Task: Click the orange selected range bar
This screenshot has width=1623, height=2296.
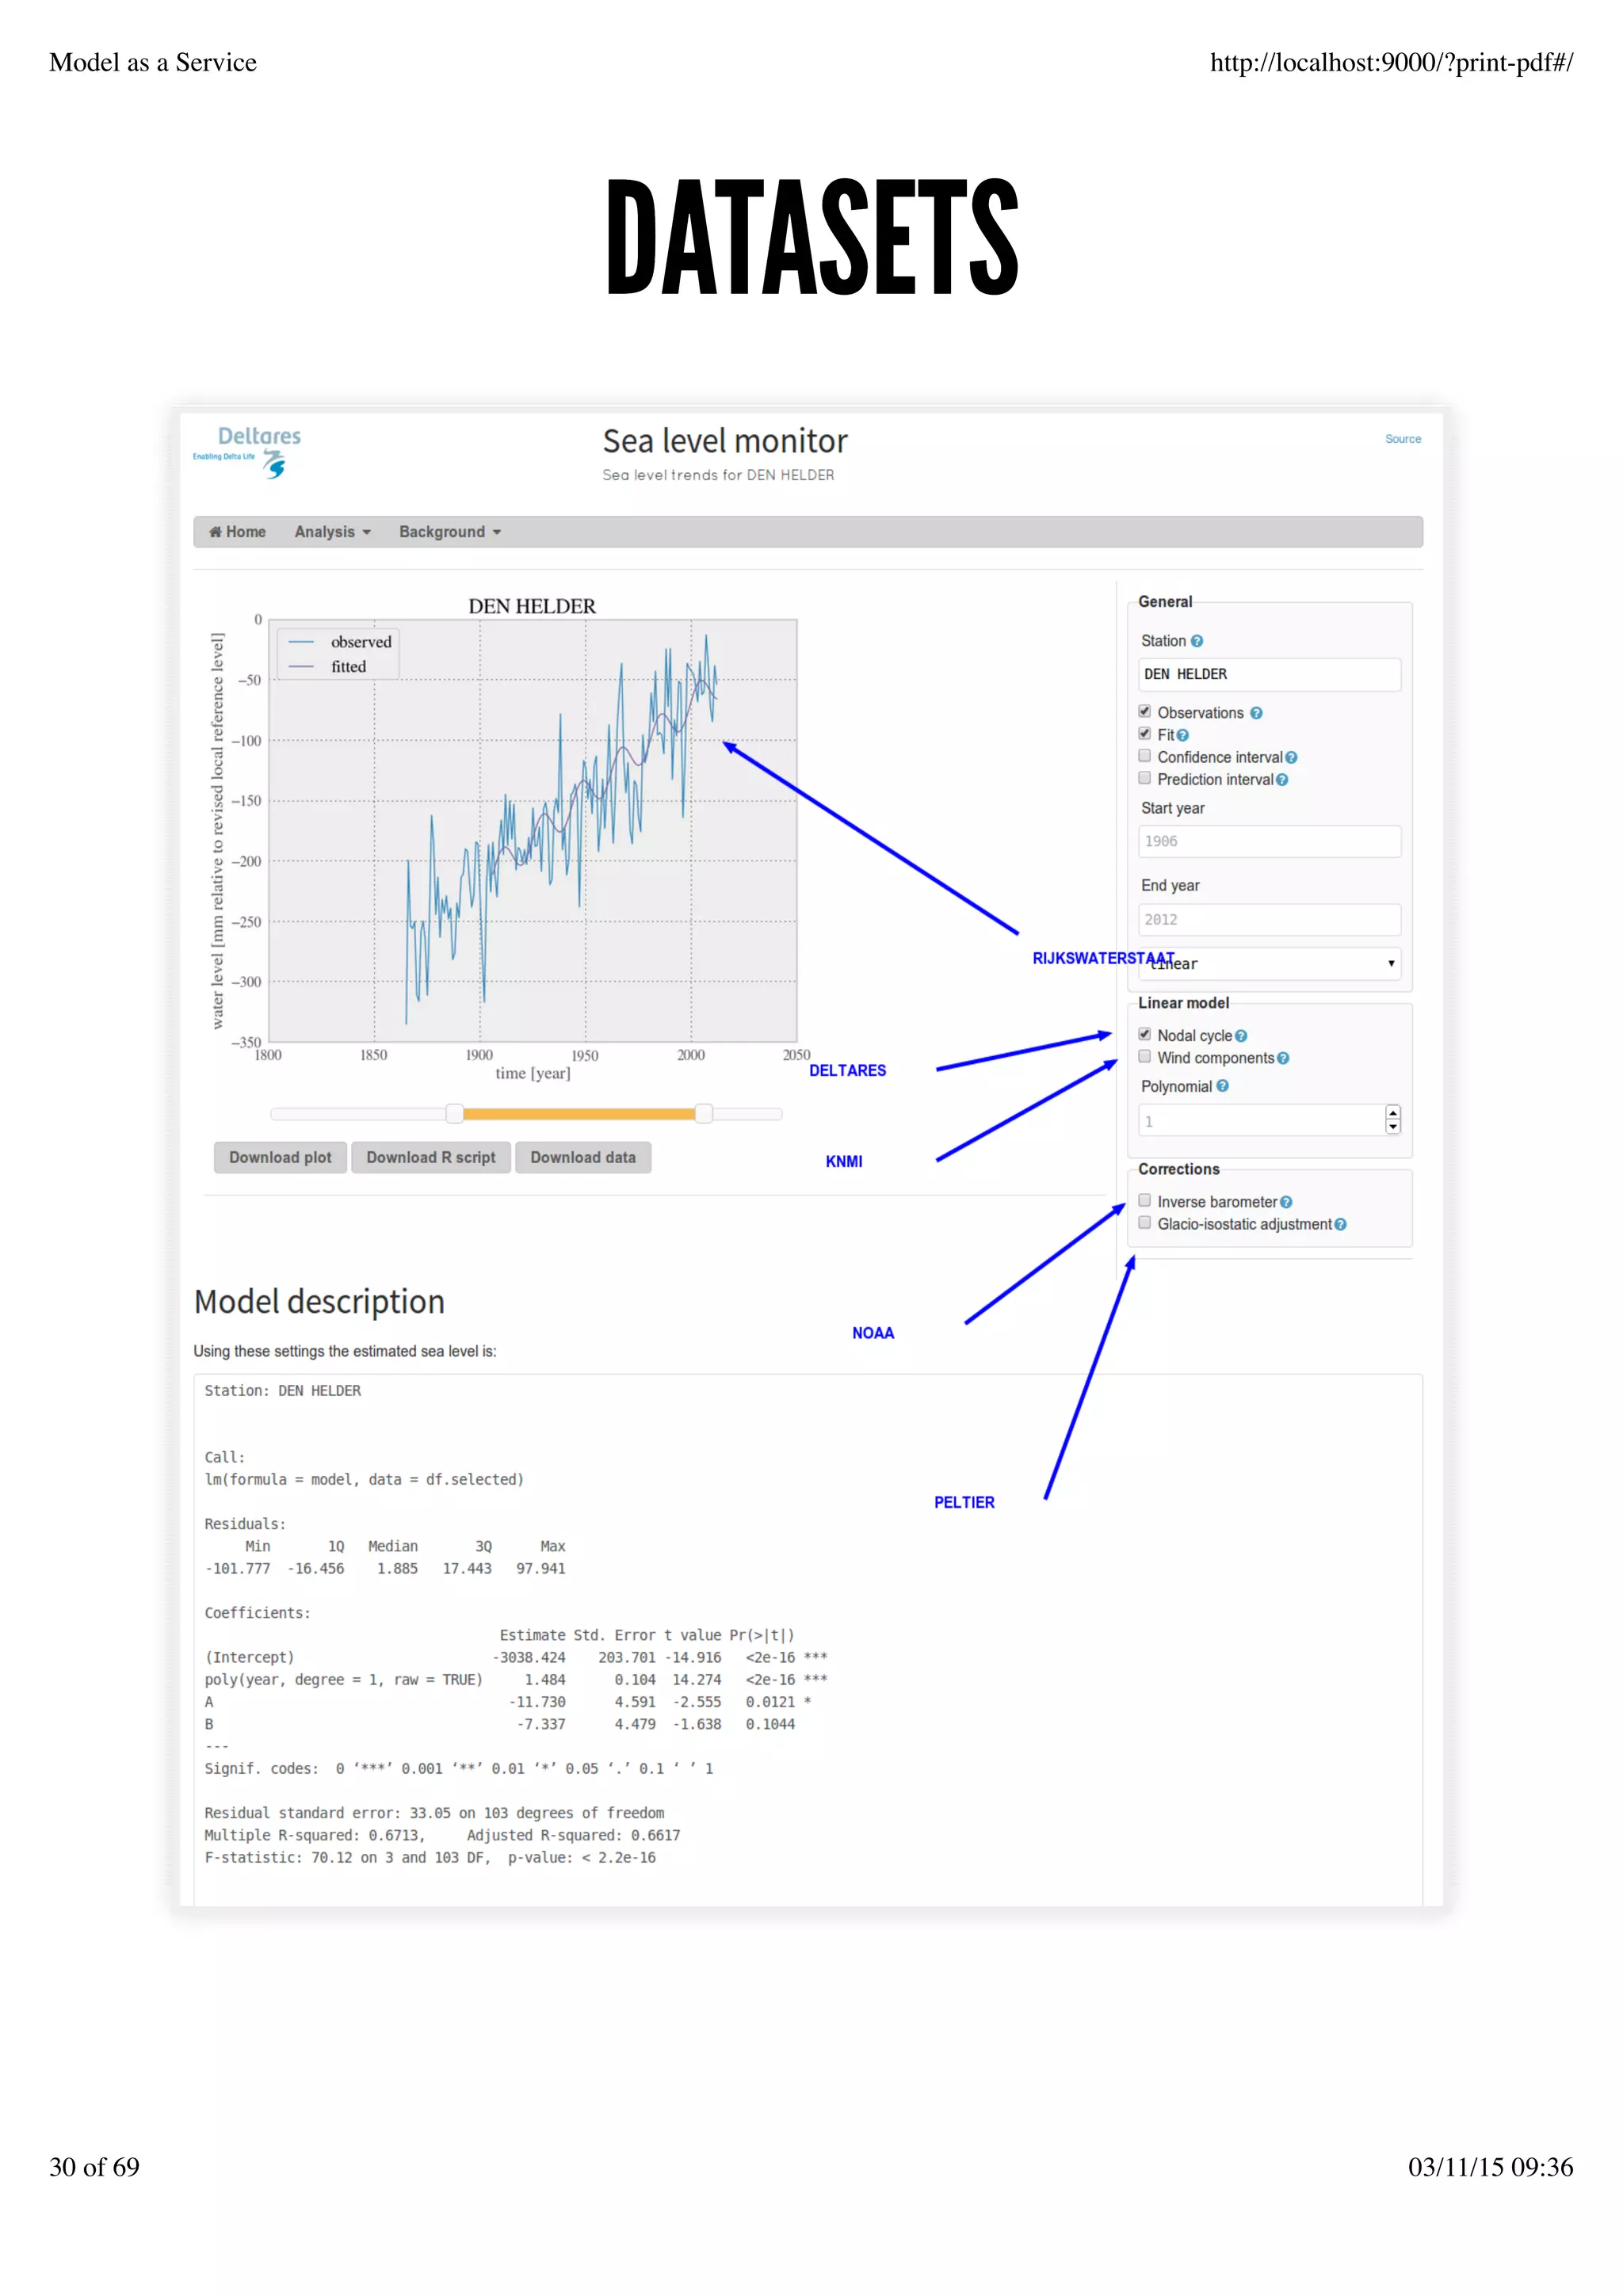Action: pos(578,1113)
